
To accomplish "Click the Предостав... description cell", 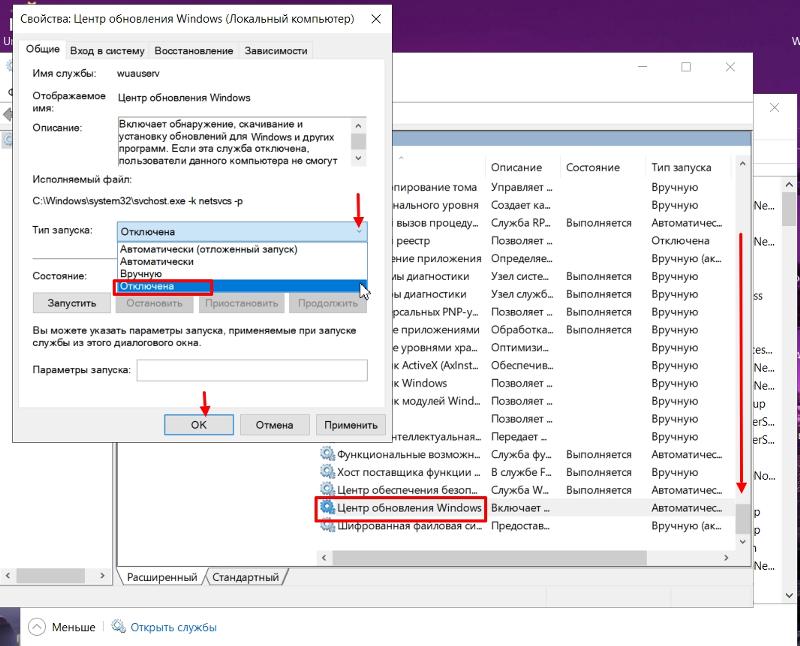I will coord(520,526).
